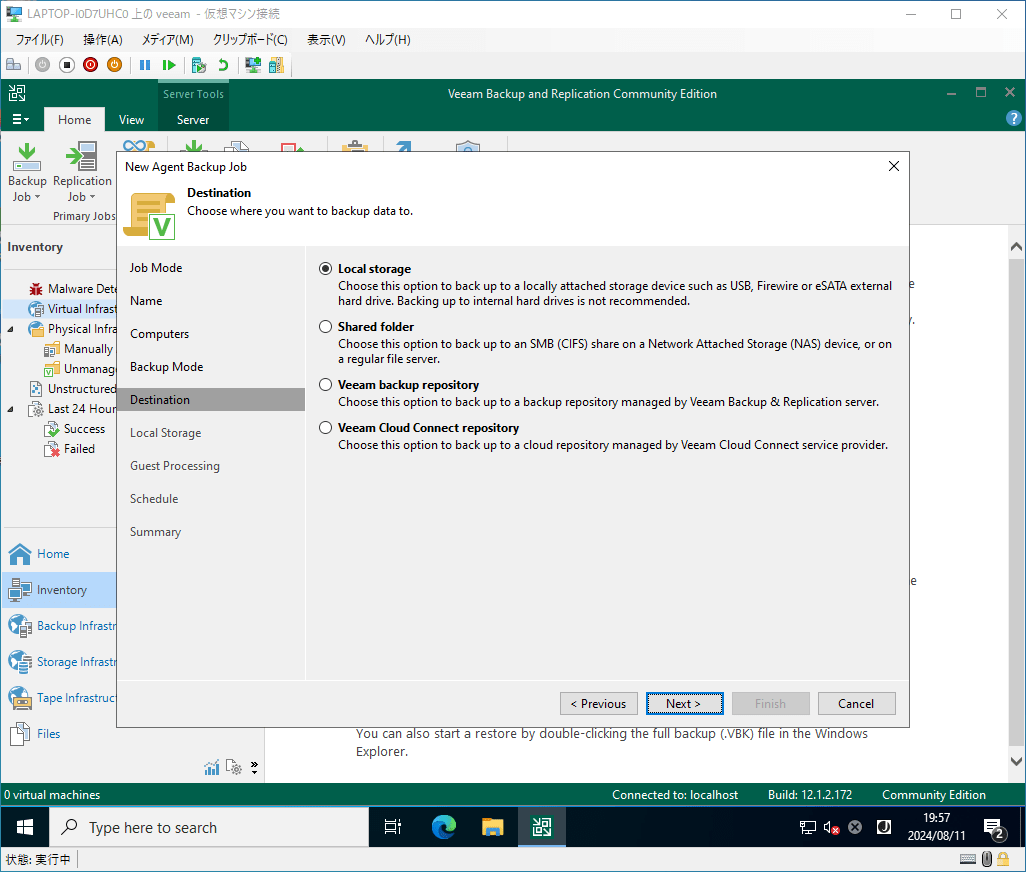This screenshot has height=872, width=1026.
Task: Select the Unmanaged tree item
Action: 80,369
